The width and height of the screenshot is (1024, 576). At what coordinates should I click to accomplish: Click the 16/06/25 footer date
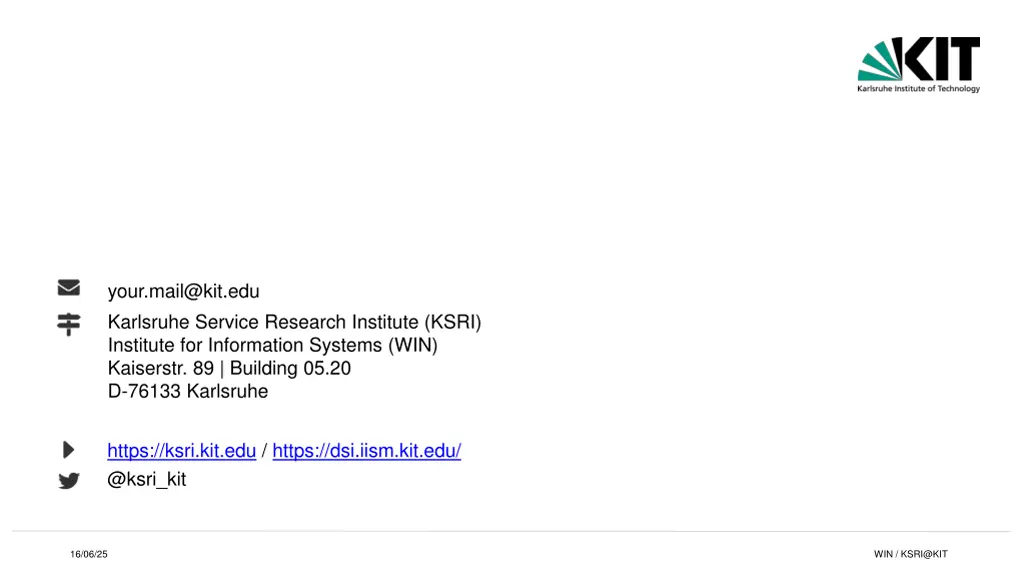pos(89,554)
